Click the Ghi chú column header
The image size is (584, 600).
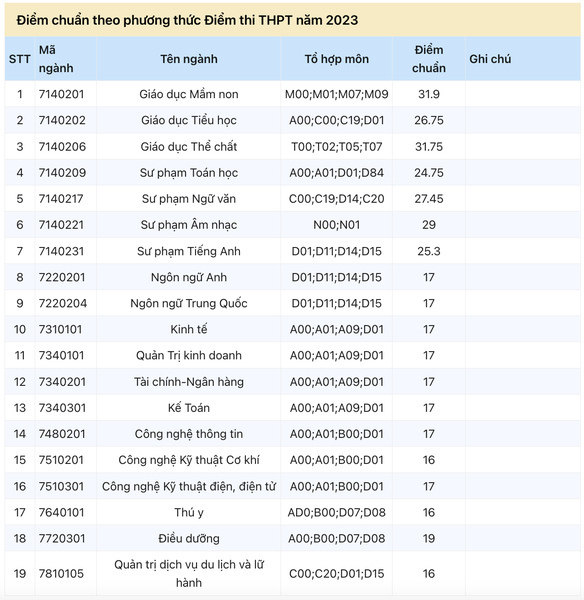(490, 59)
